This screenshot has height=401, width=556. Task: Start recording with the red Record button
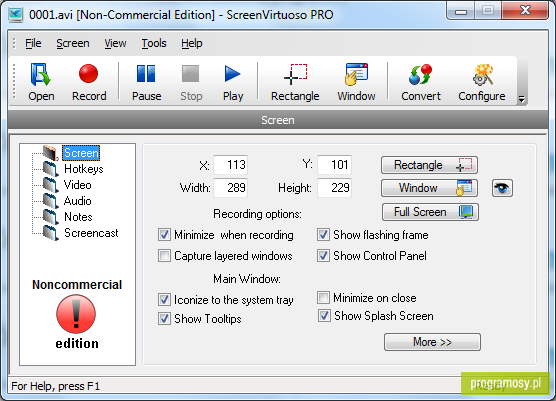89,82
